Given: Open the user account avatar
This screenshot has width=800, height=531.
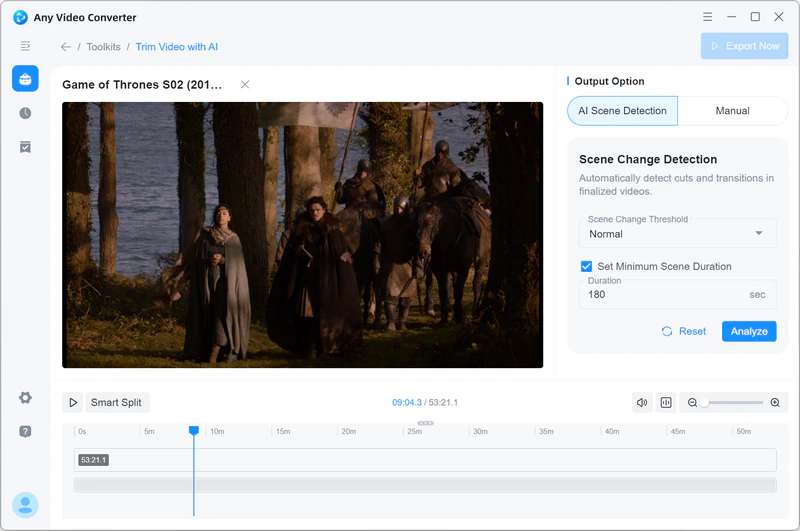Looking at the screenshot, I should click(25, 505).
